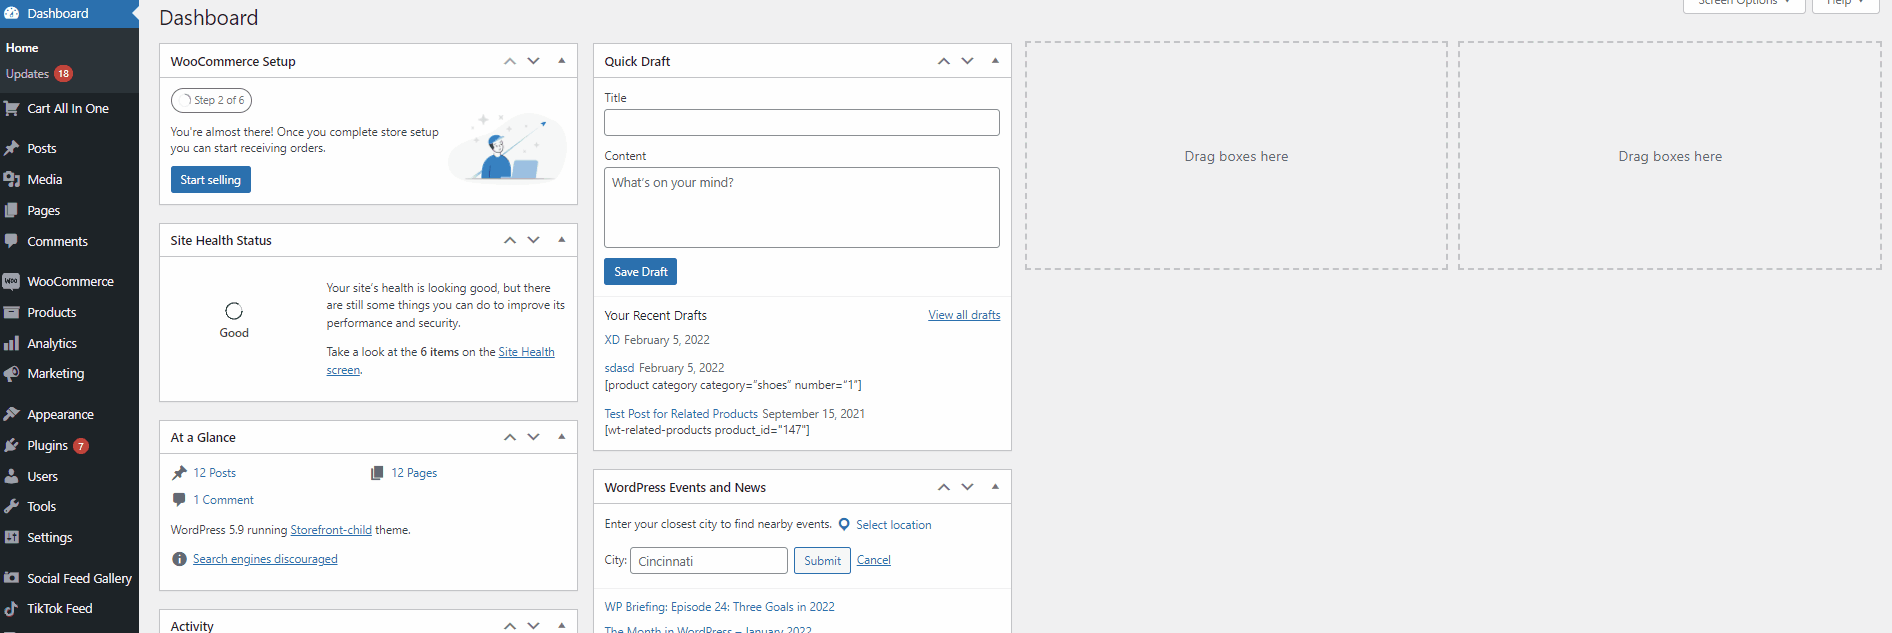The width and height of the screenshot is (1892, 633).
Task: Click the Start selling button
Action: point(210,180)
